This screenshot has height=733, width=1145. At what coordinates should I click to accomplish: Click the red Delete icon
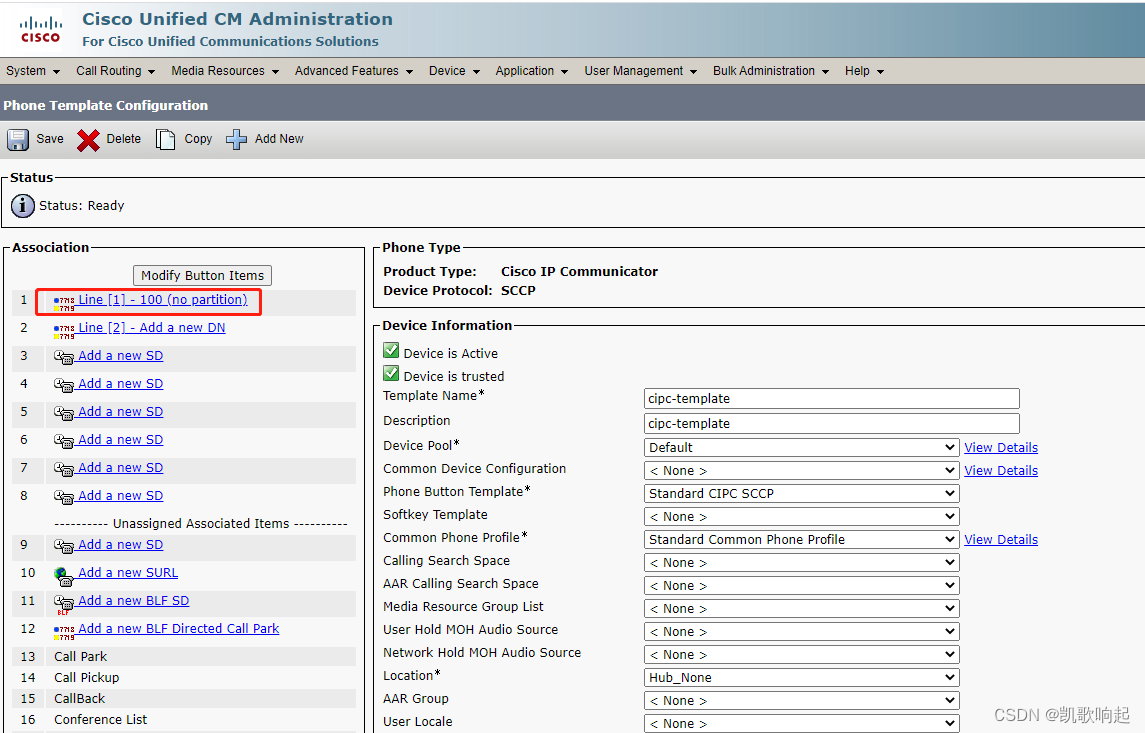(x=89, y=139)
